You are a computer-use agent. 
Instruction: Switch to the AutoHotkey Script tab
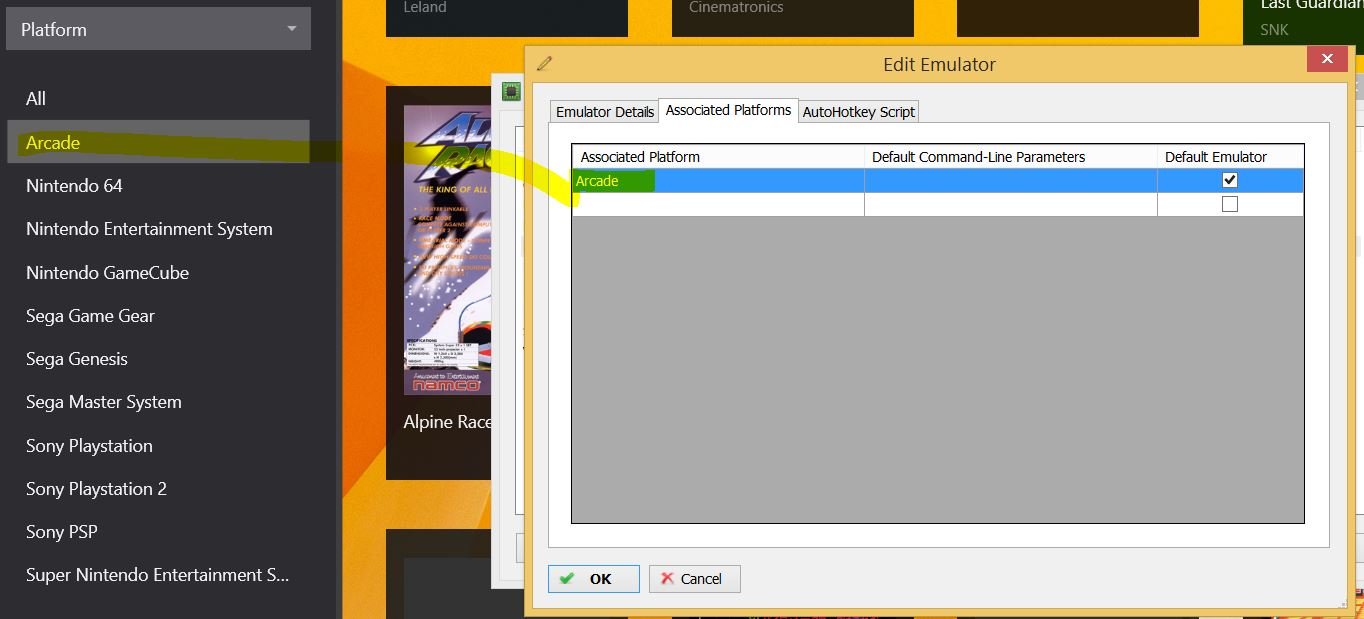[x=858, y=112]
